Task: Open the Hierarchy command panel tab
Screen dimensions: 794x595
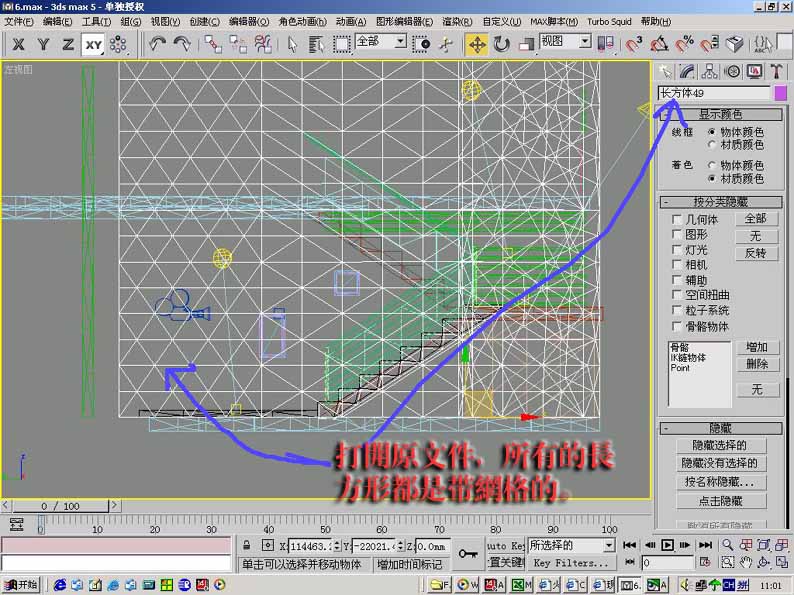Action: click(x=709, y=71)
